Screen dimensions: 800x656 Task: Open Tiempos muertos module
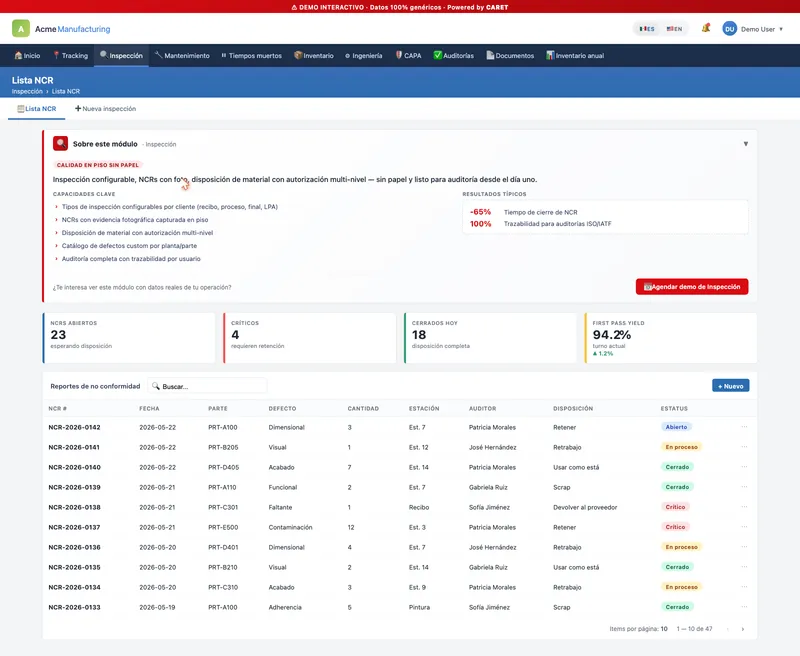(251, 56)
